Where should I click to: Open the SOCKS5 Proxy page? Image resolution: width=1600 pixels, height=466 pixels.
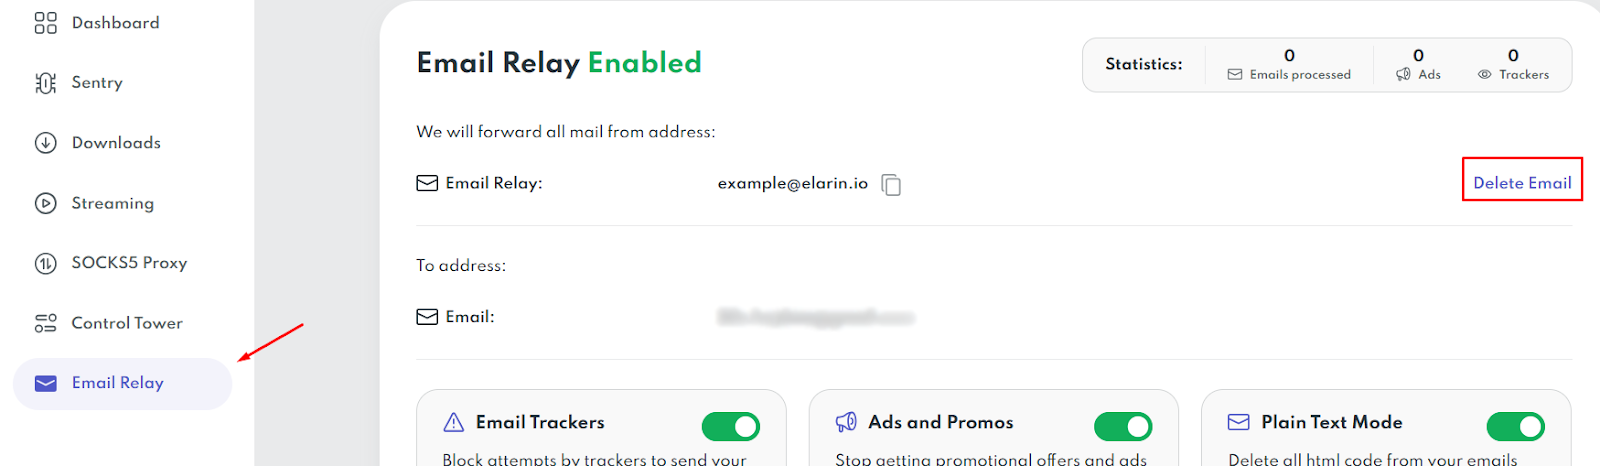129,263
